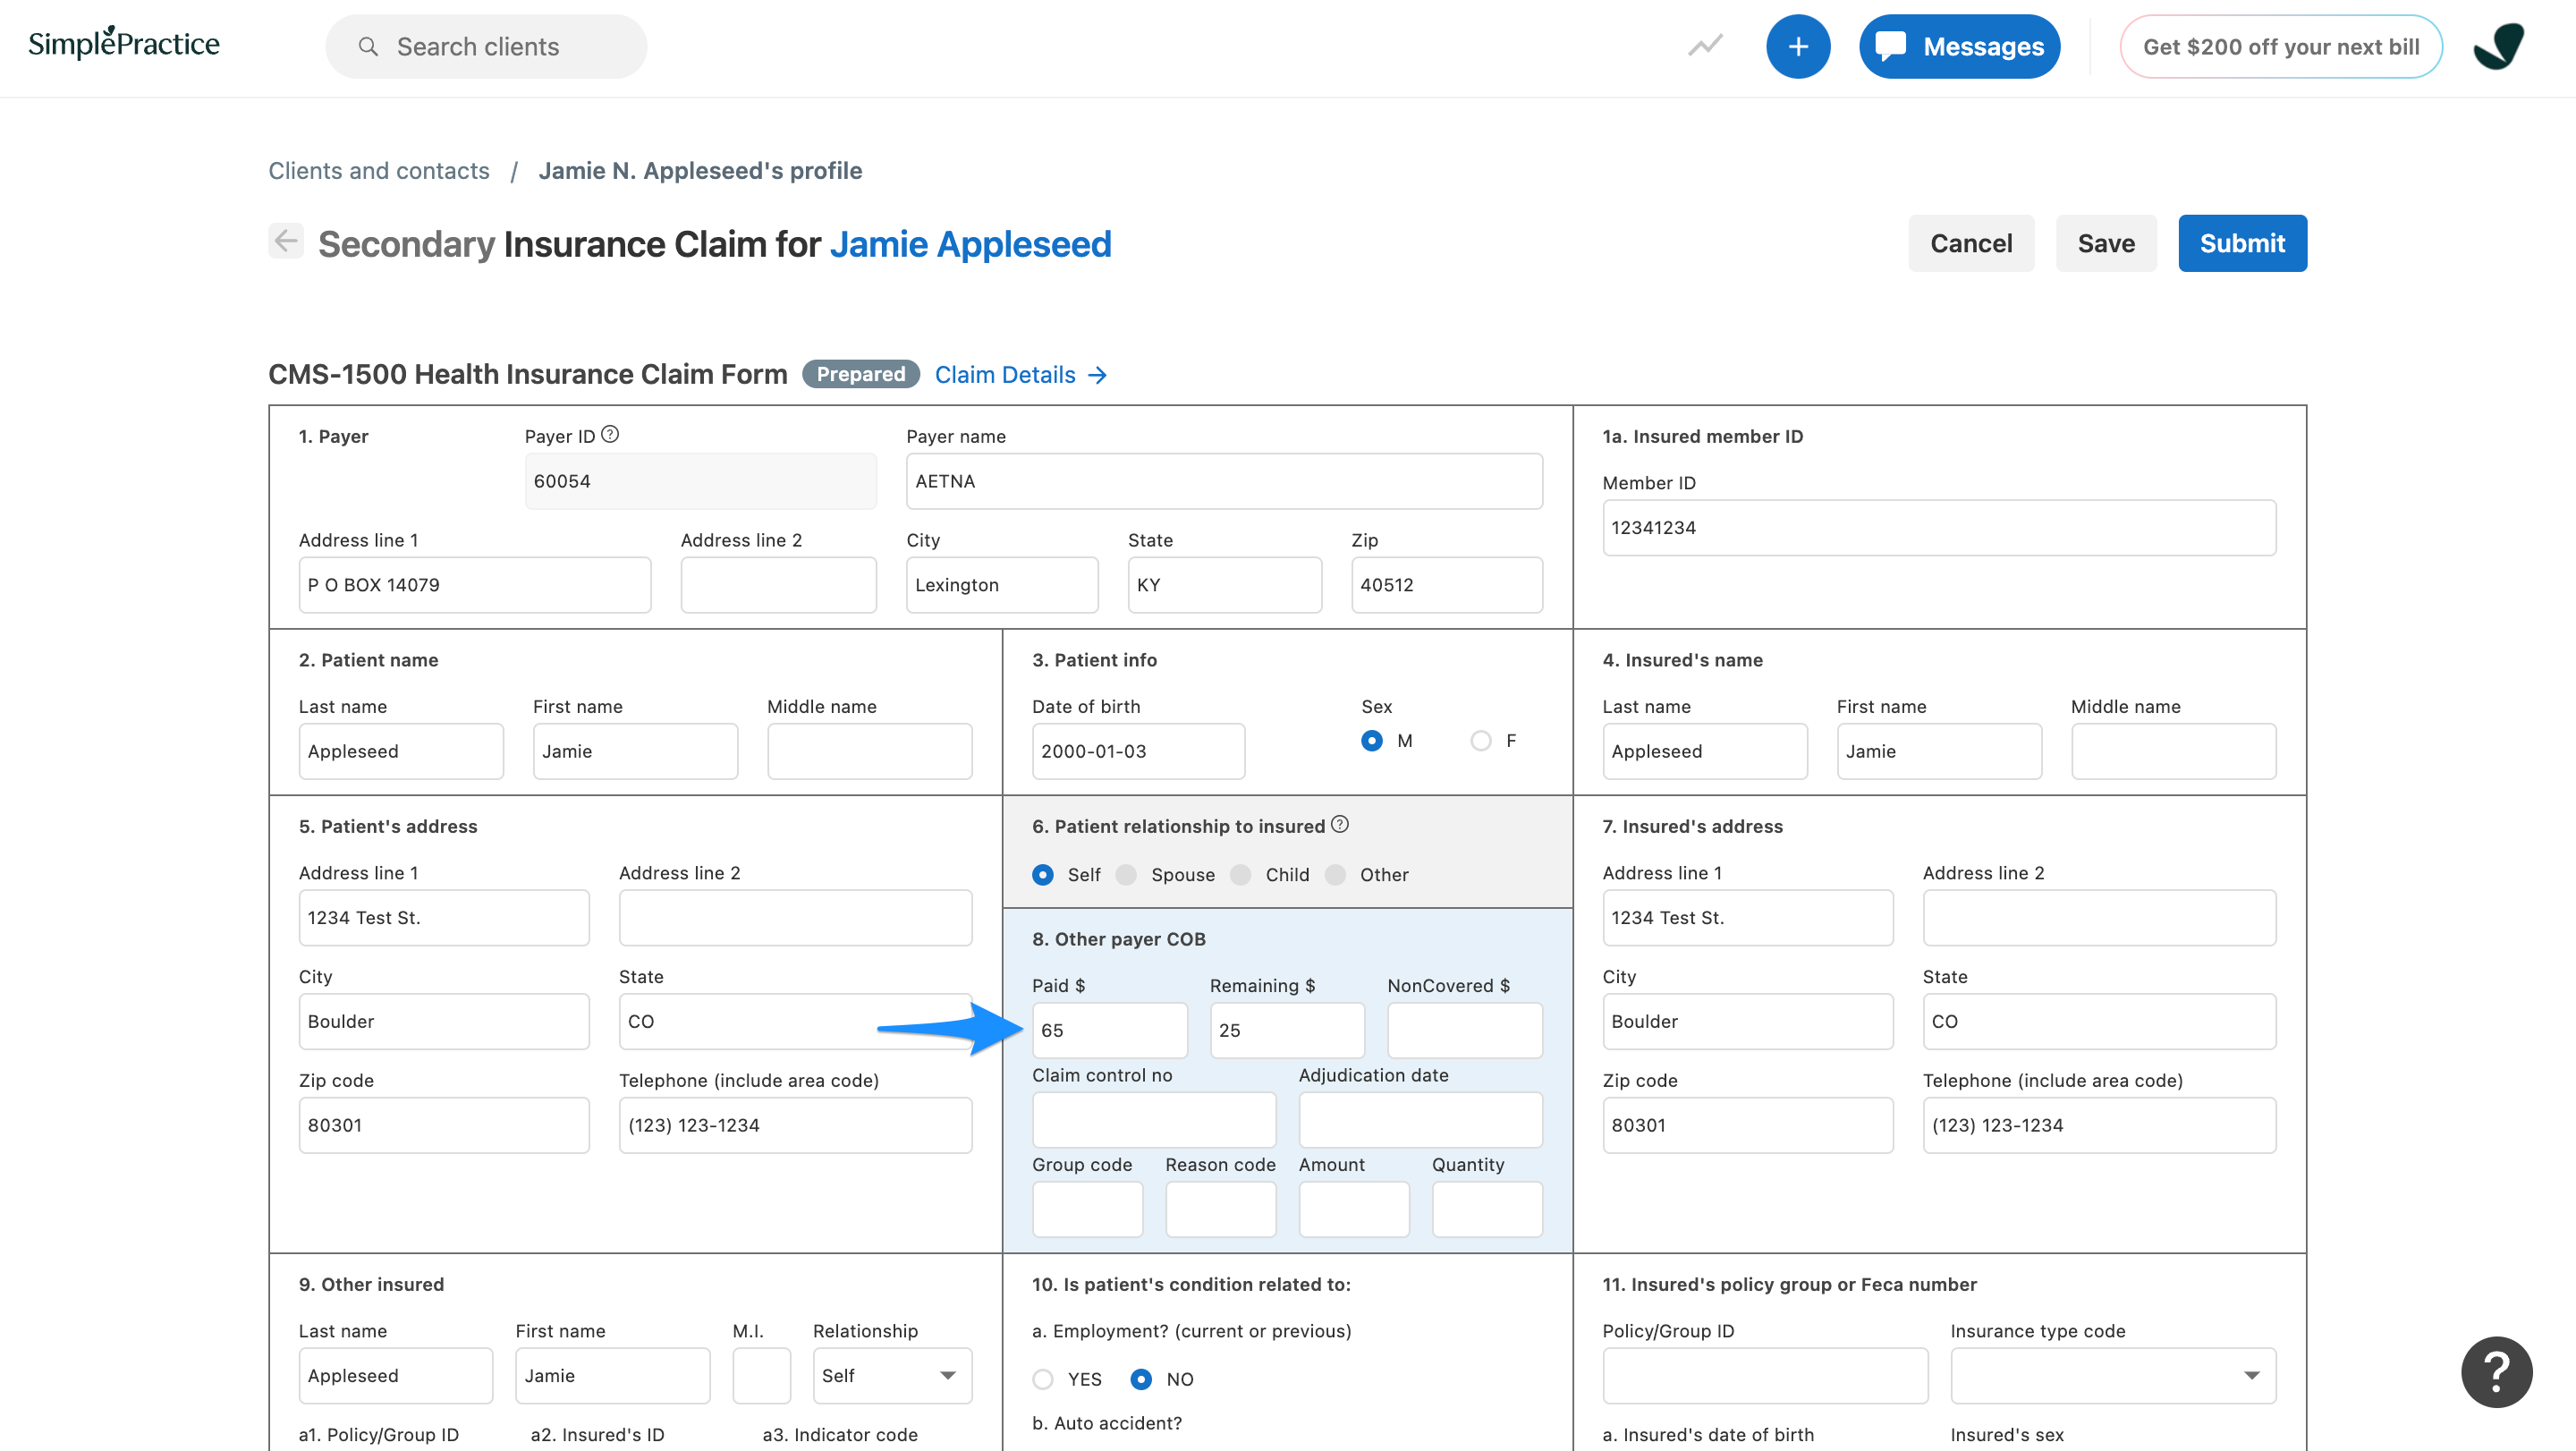Click the payer City field Lexington
2576x1451 pixels.
(1002, 585)
